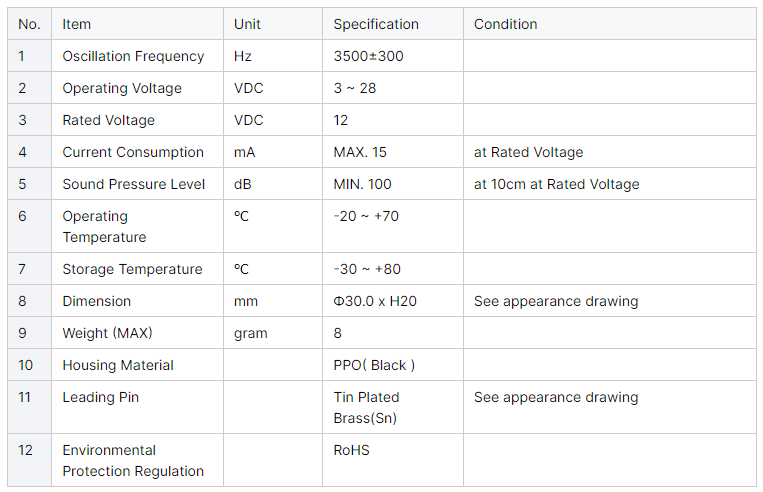Select the "PPO( Black )" housing material cell

(374, 365)
